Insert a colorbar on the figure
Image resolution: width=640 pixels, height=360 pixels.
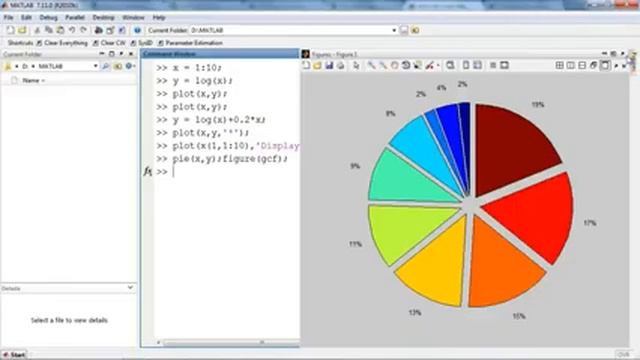pyautogui.click(x=466, y=65)
